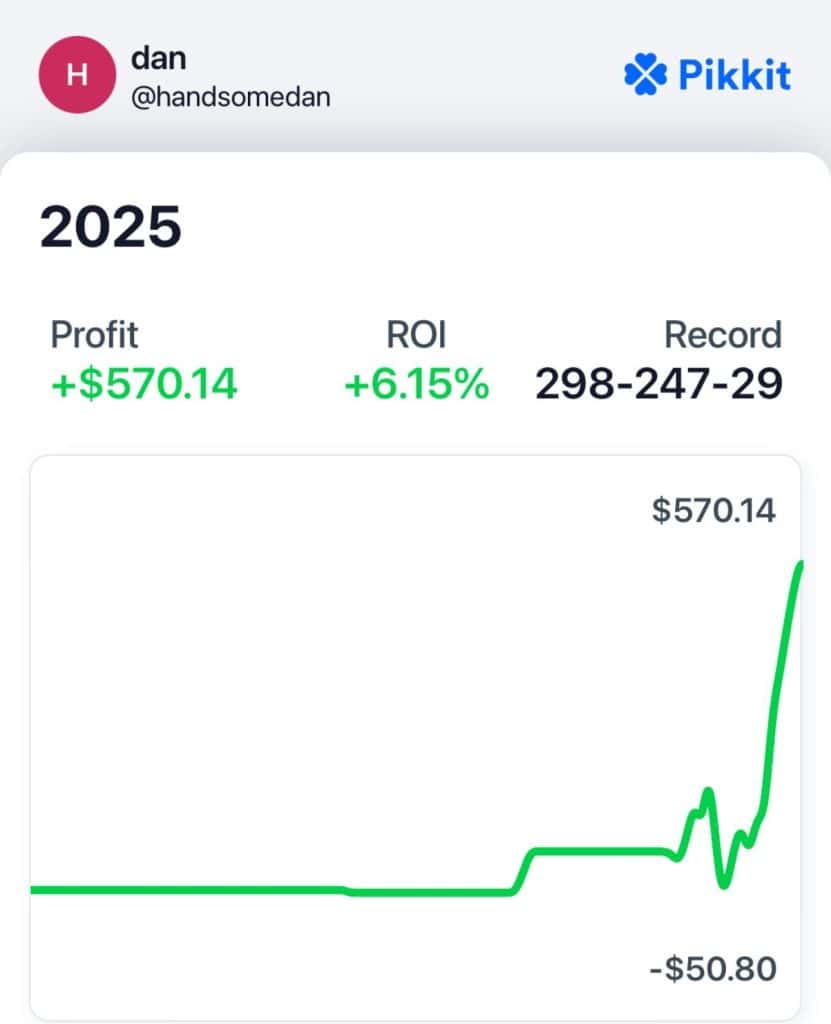This screenshot has width=831, height=1024.
Task: Tap the first step-up in the profit line
Action: (x=523, y=872)
